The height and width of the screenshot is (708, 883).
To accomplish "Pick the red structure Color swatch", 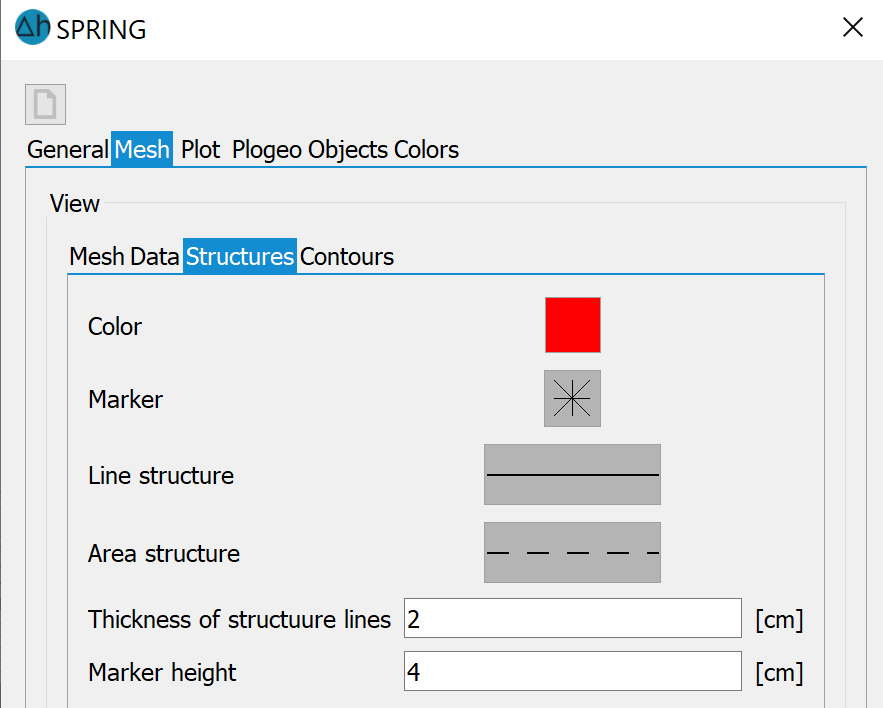I will click(x=572, y=325).
